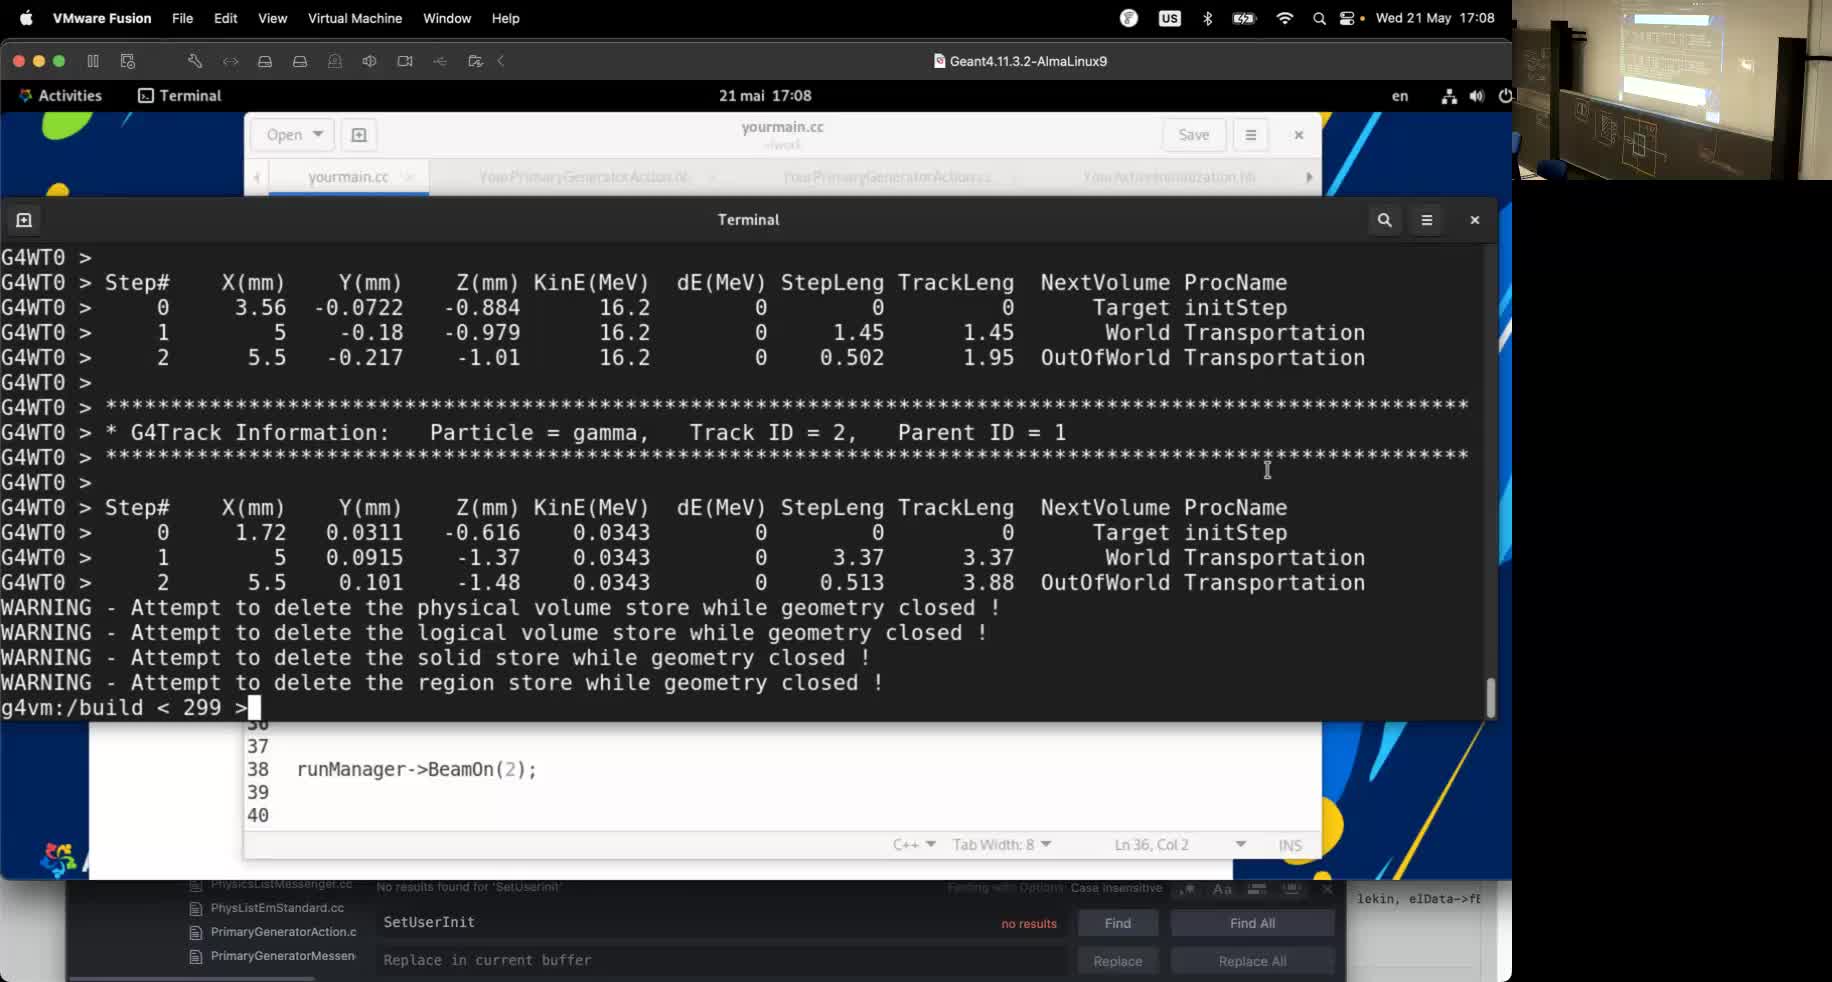Connect a USB device via the toolbar icon
1832x982 pixels.
click(438, 61)
